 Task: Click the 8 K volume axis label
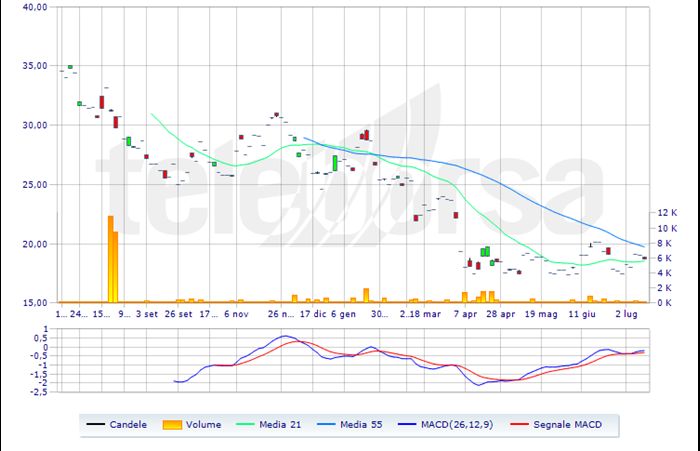[x=664, y=243]
